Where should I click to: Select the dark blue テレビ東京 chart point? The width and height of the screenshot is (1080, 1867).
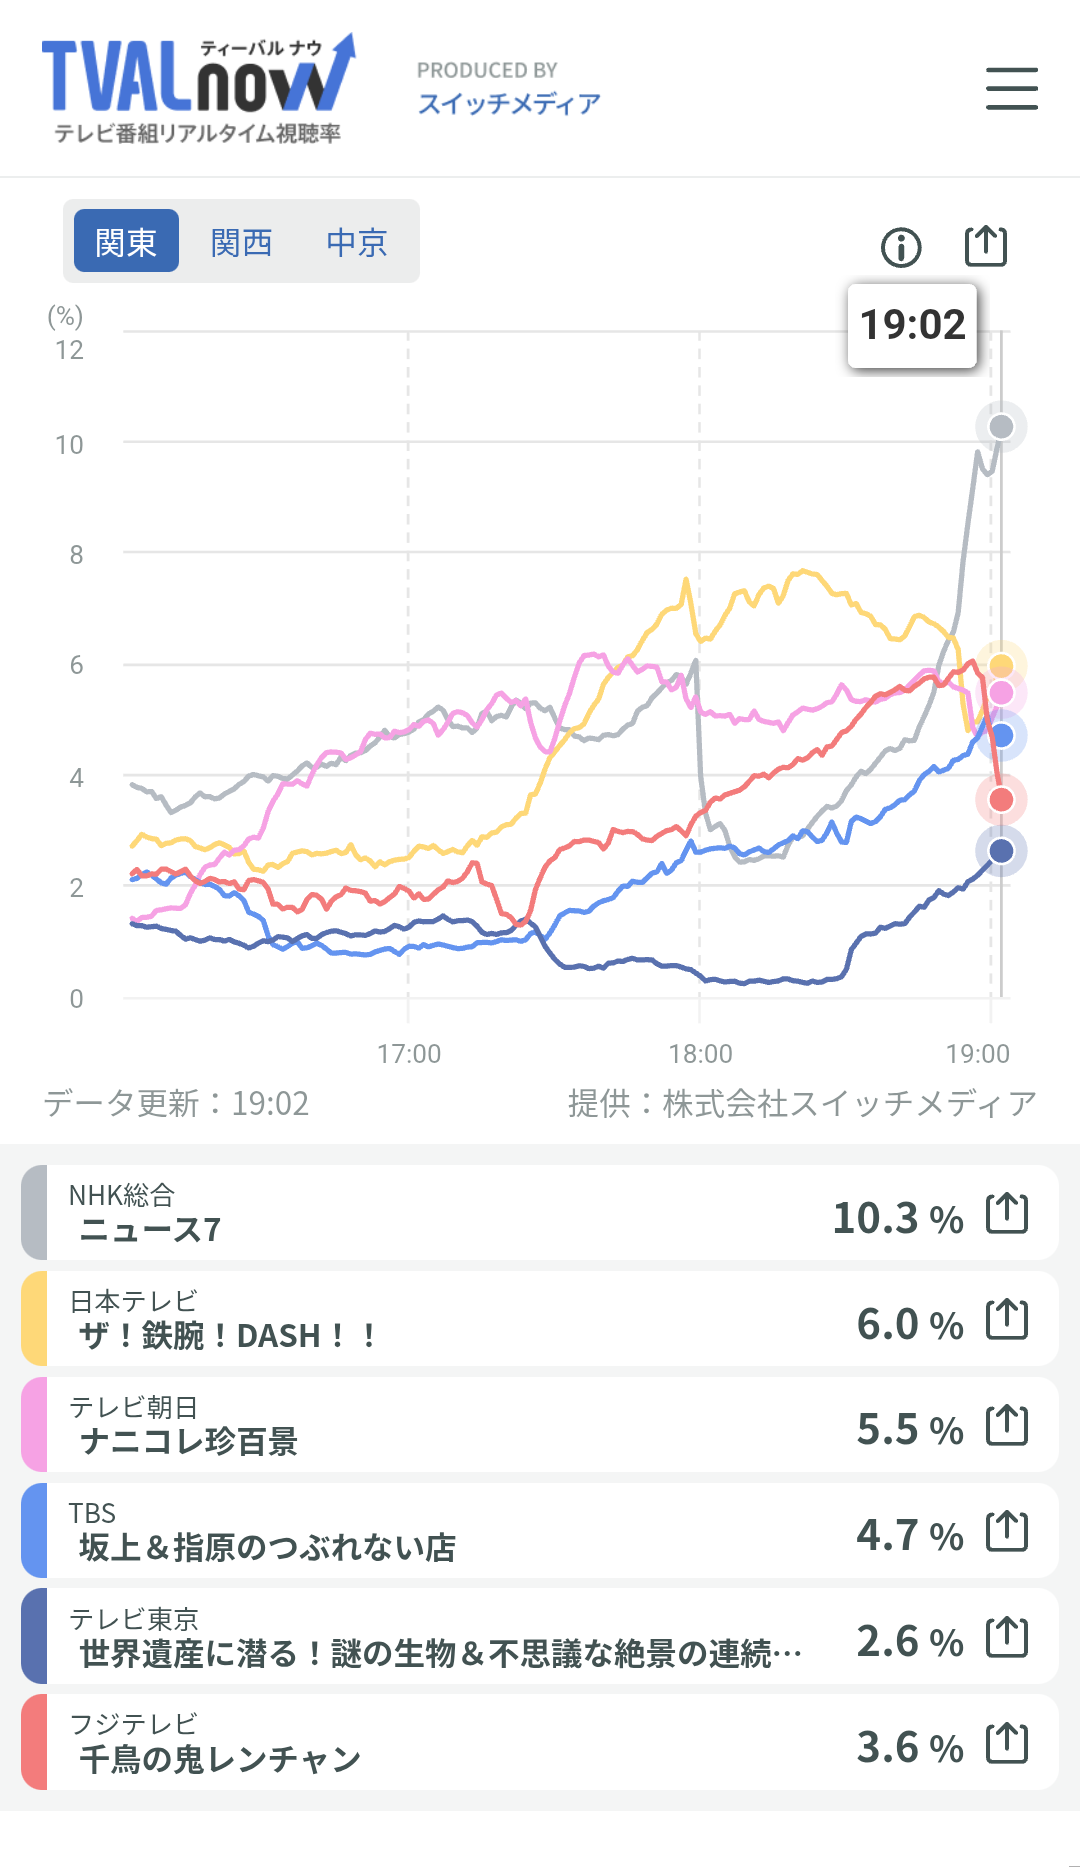coord(1001,851)
